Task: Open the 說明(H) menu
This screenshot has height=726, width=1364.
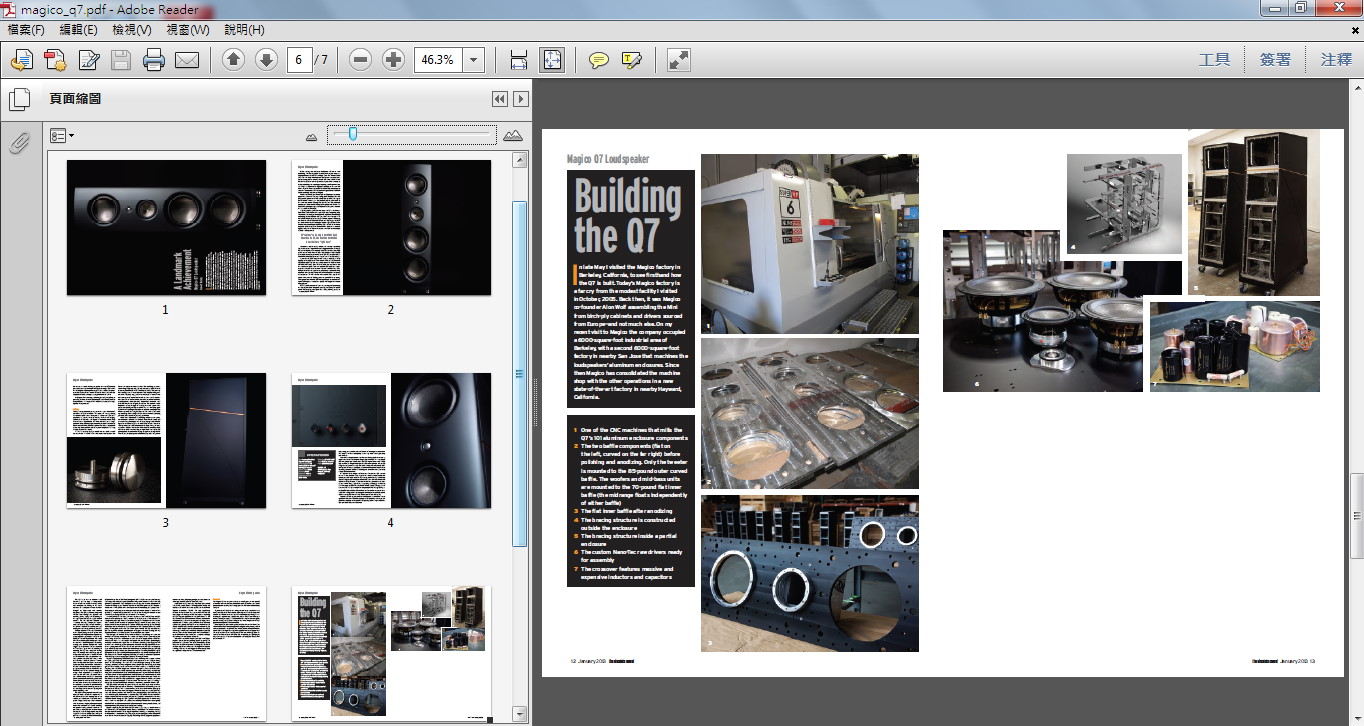Action: pyautogui.click(x=243, y=30)
